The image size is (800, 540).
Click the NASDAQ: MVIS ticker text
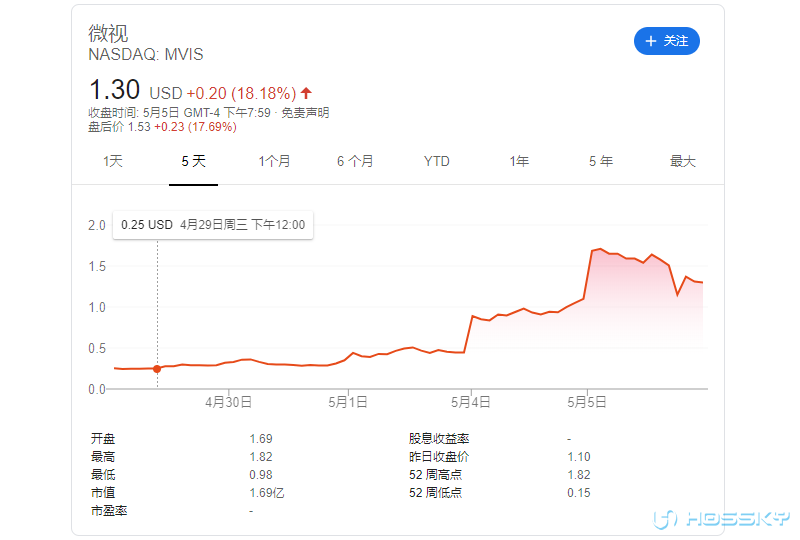click(146, 54)
